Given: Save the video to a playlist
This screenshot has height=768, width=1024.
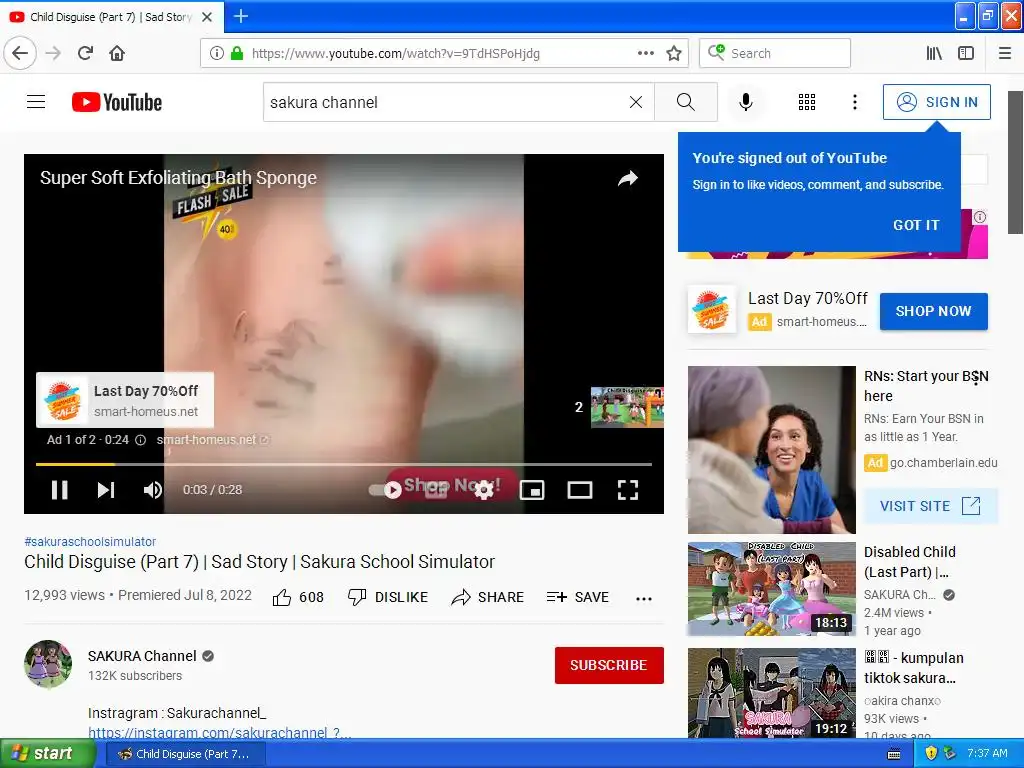Looking at the screenshot, I should (577, 597).
